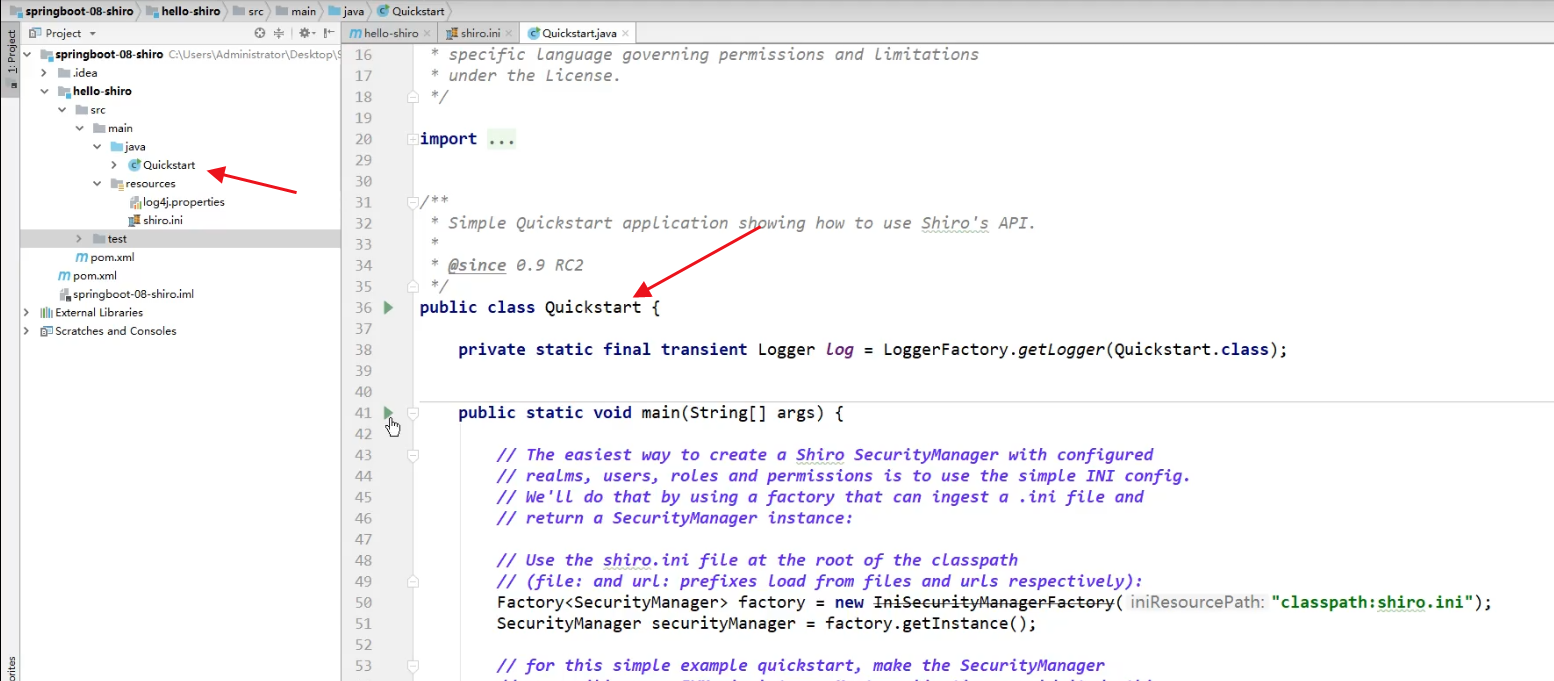Viewport: 1554px width, 681px height.
Task: Click the External Libraries icon
Action: click(x=46, y=313)
